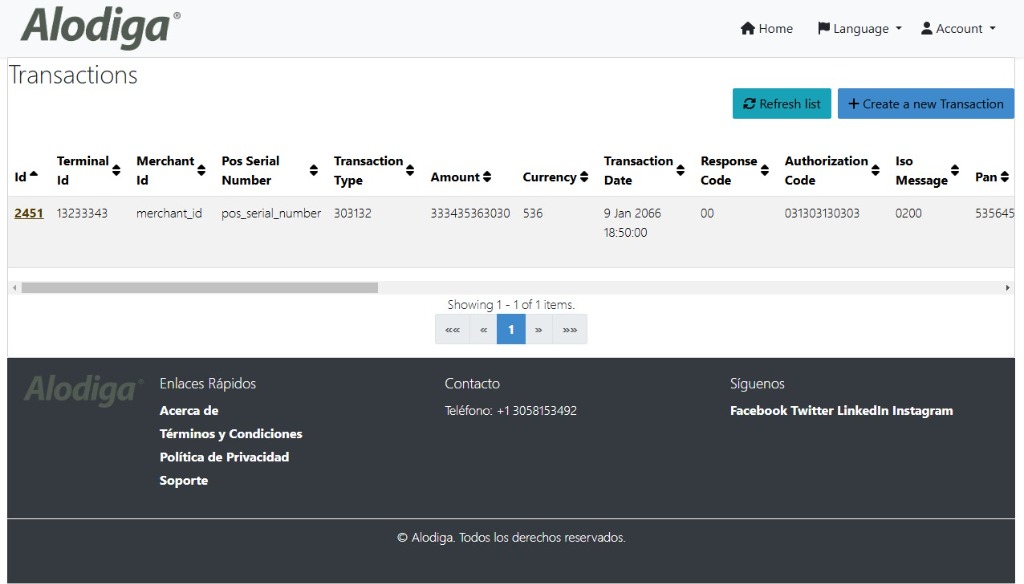The height and width of the screenshot is (584, 1024).
Task: Open the Política de Privacidad link
Action: point(224,457)
